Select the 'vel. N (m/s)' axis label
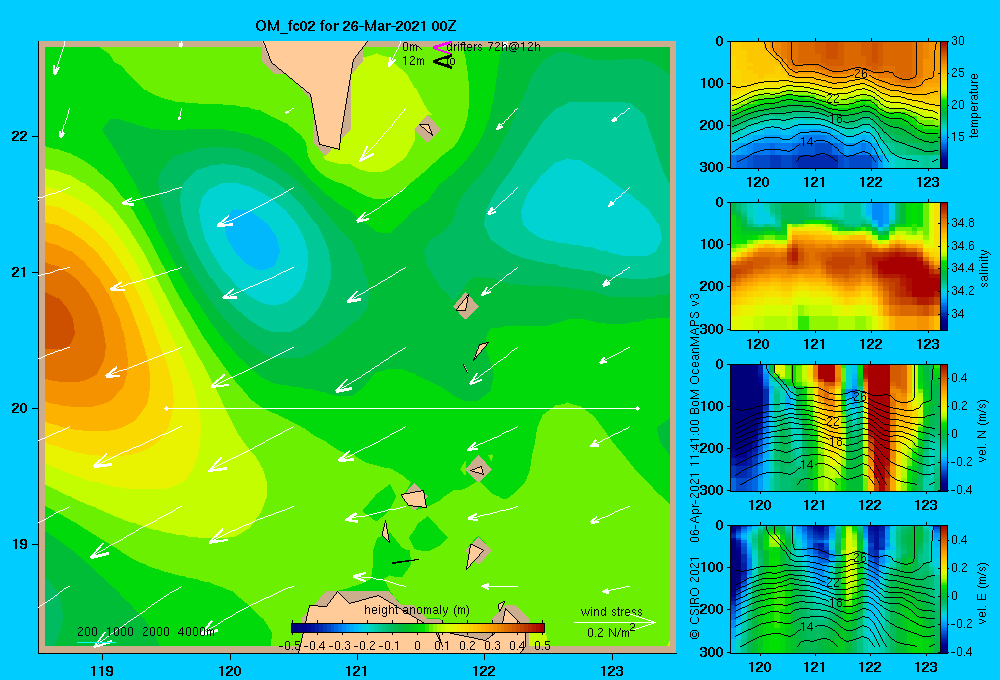The image size is (1000, 680). (982, 431)
